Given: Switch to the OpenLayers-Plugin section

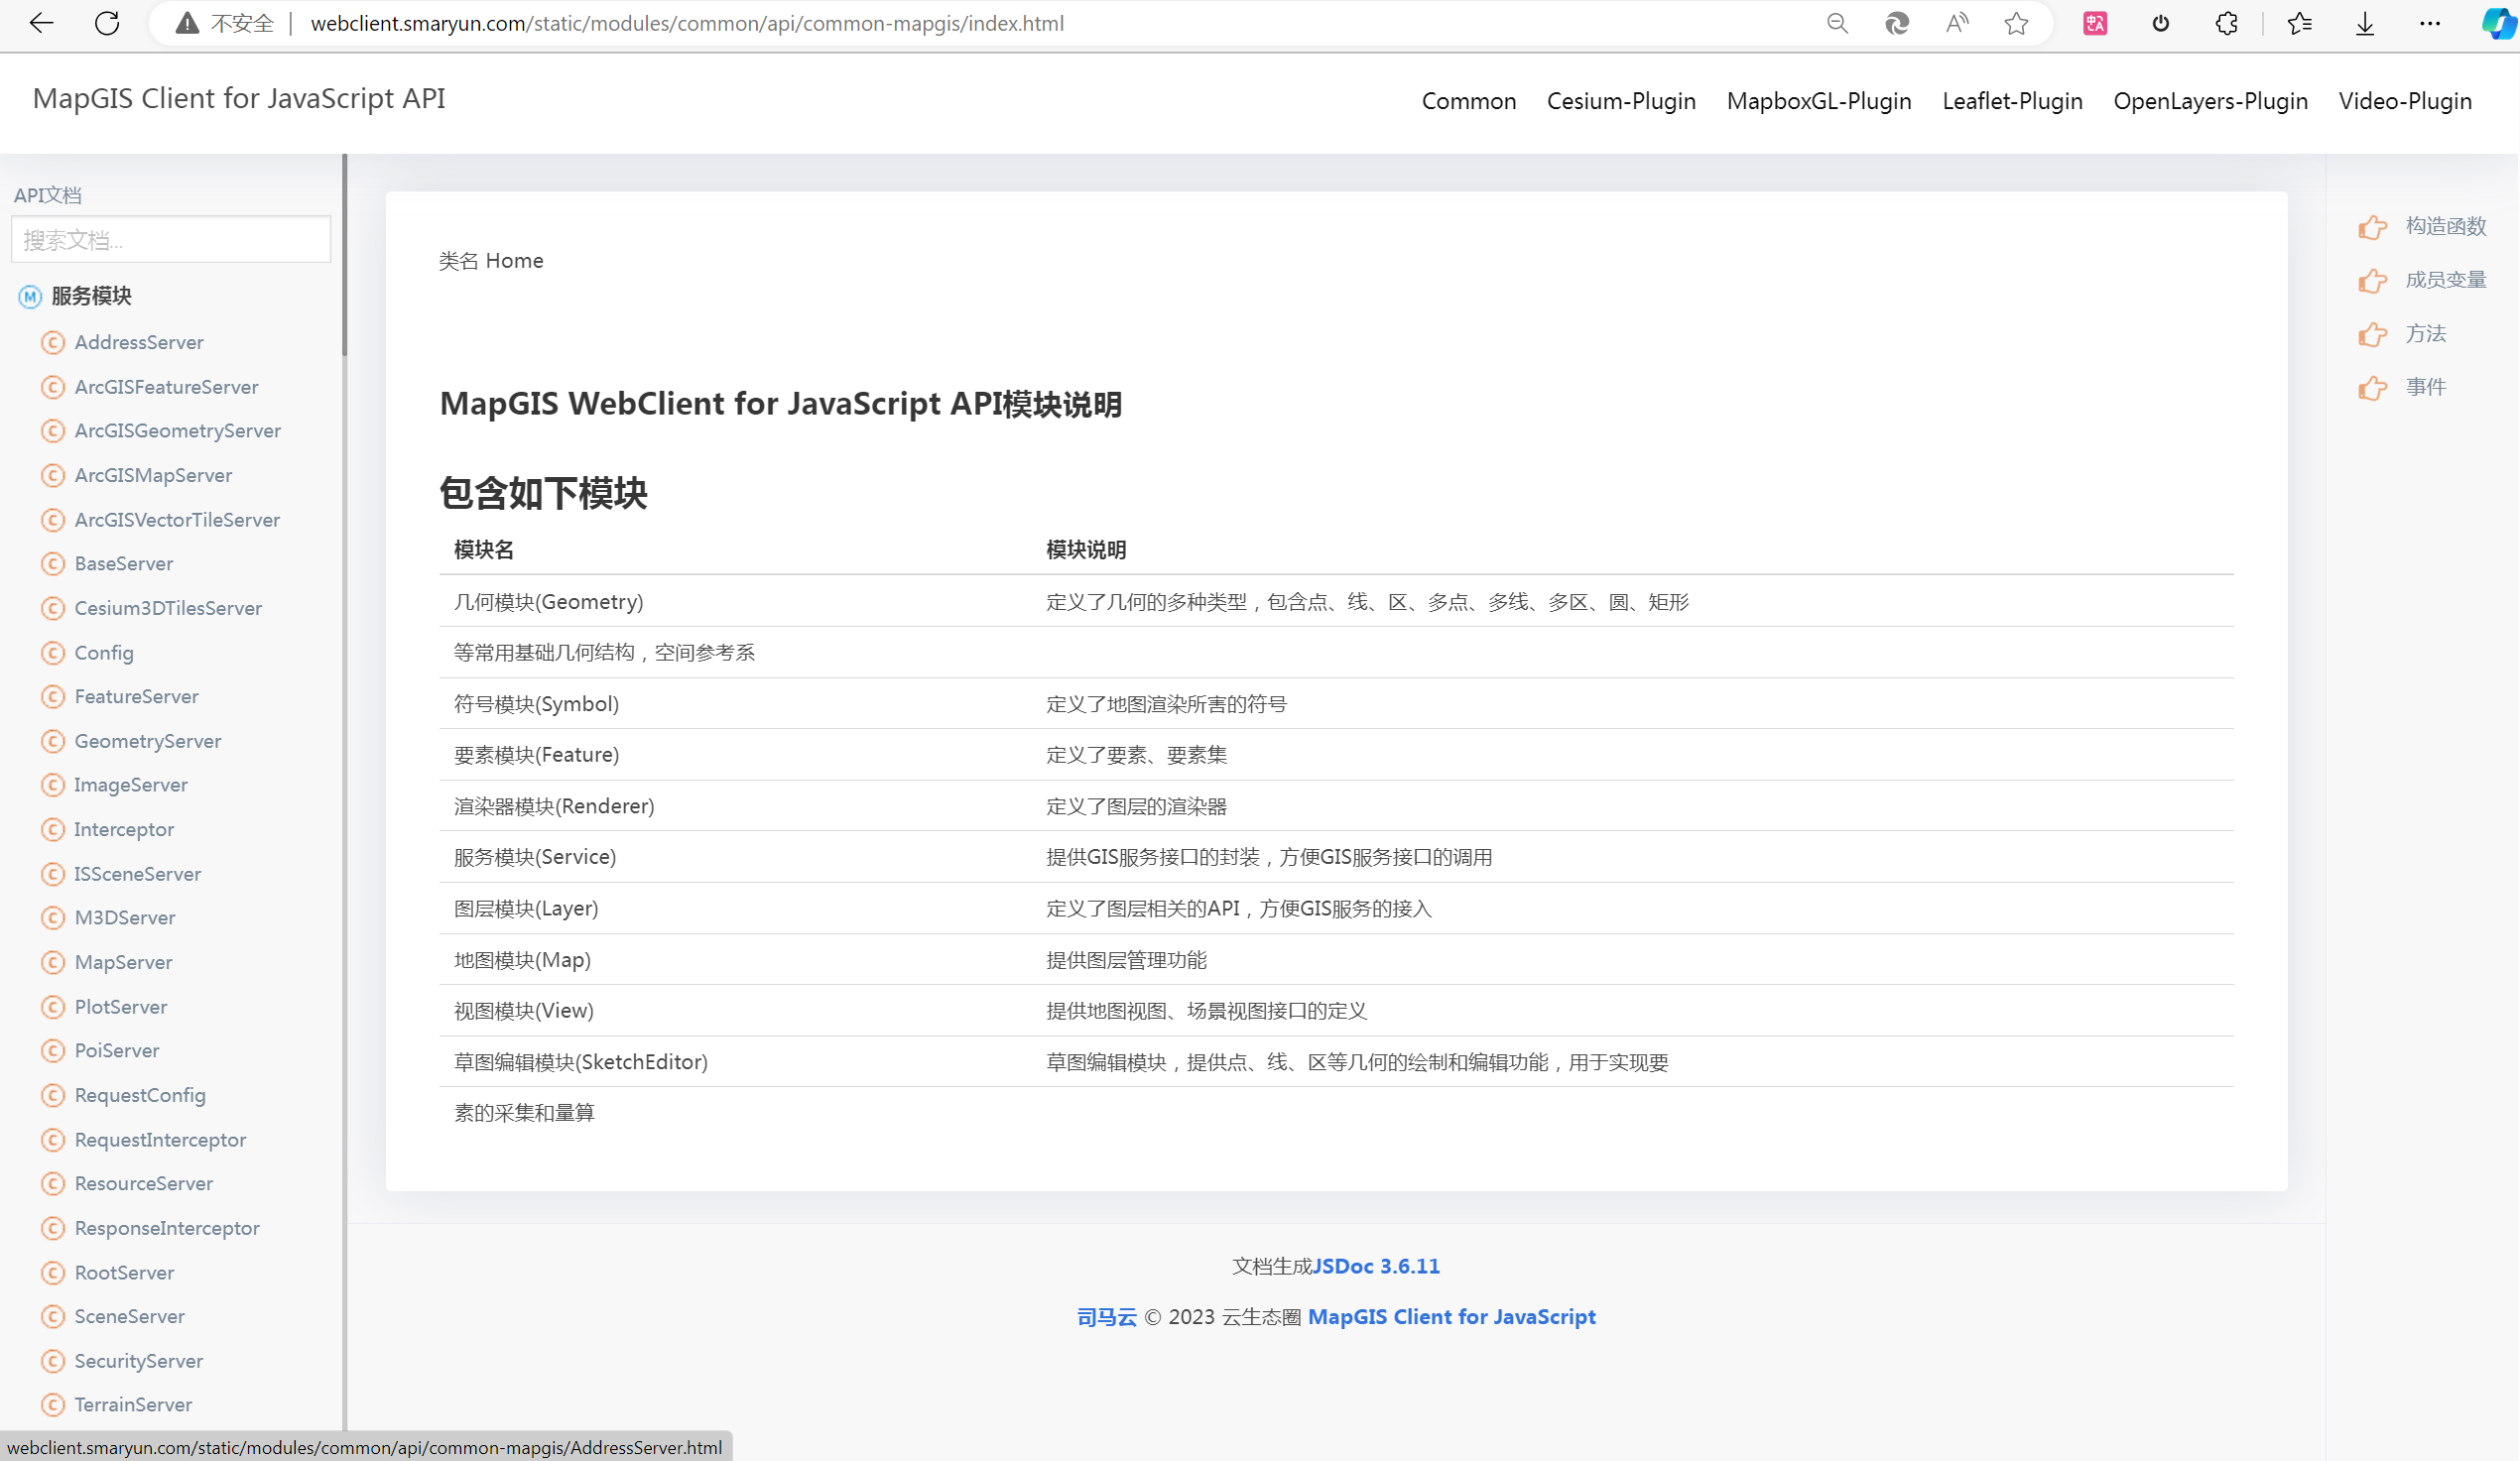Looking at the screenshot, I should [x=2210, y=100].
